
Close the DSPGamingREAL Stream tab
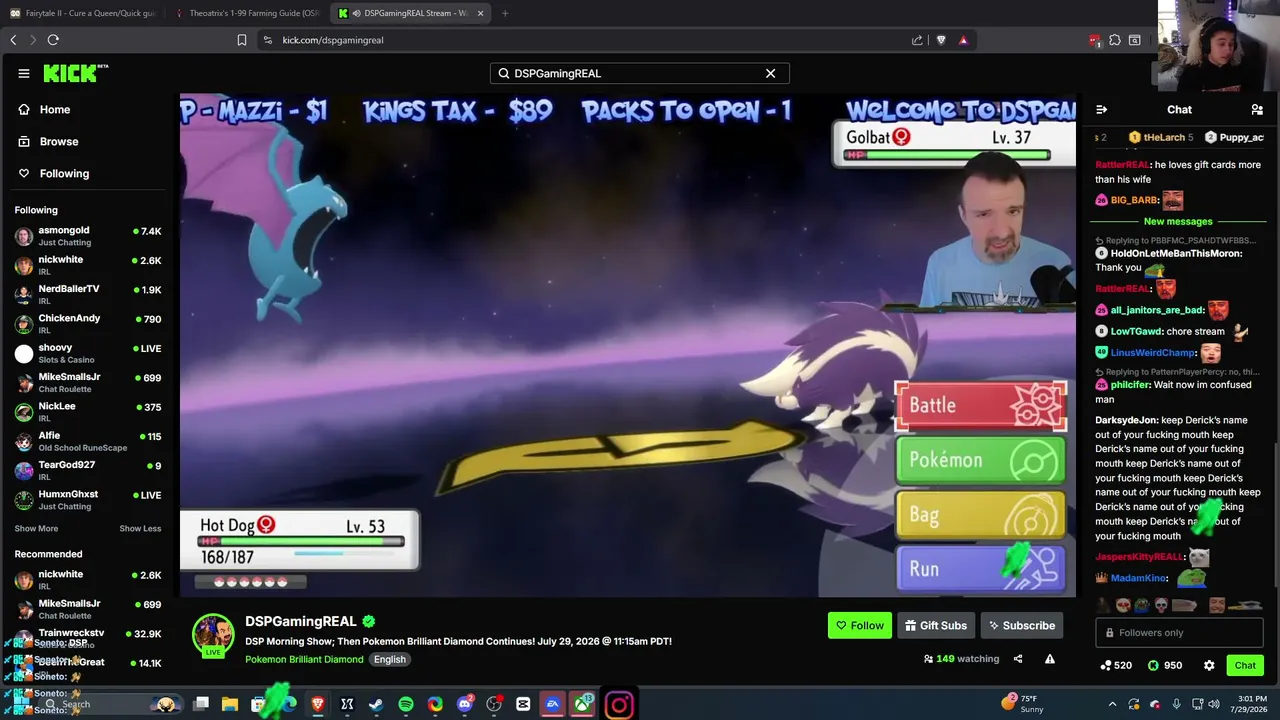[x=481, y=13]
